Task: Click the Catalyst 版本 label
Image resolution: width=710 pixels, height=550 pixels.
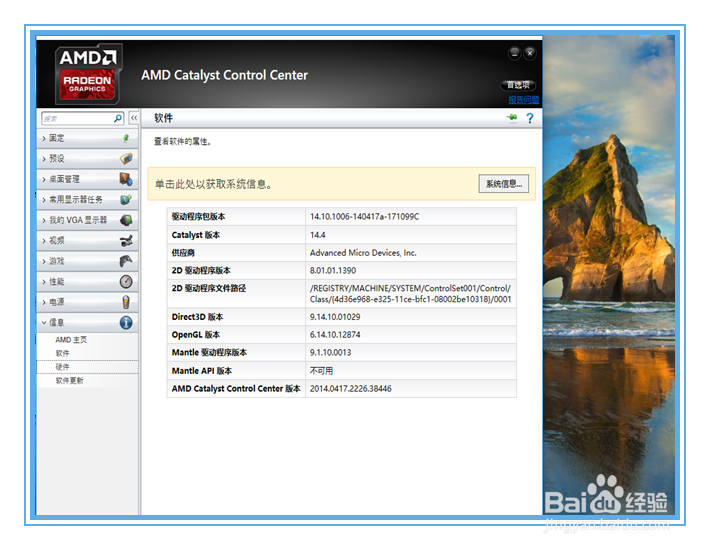Action: pos(196,234)
